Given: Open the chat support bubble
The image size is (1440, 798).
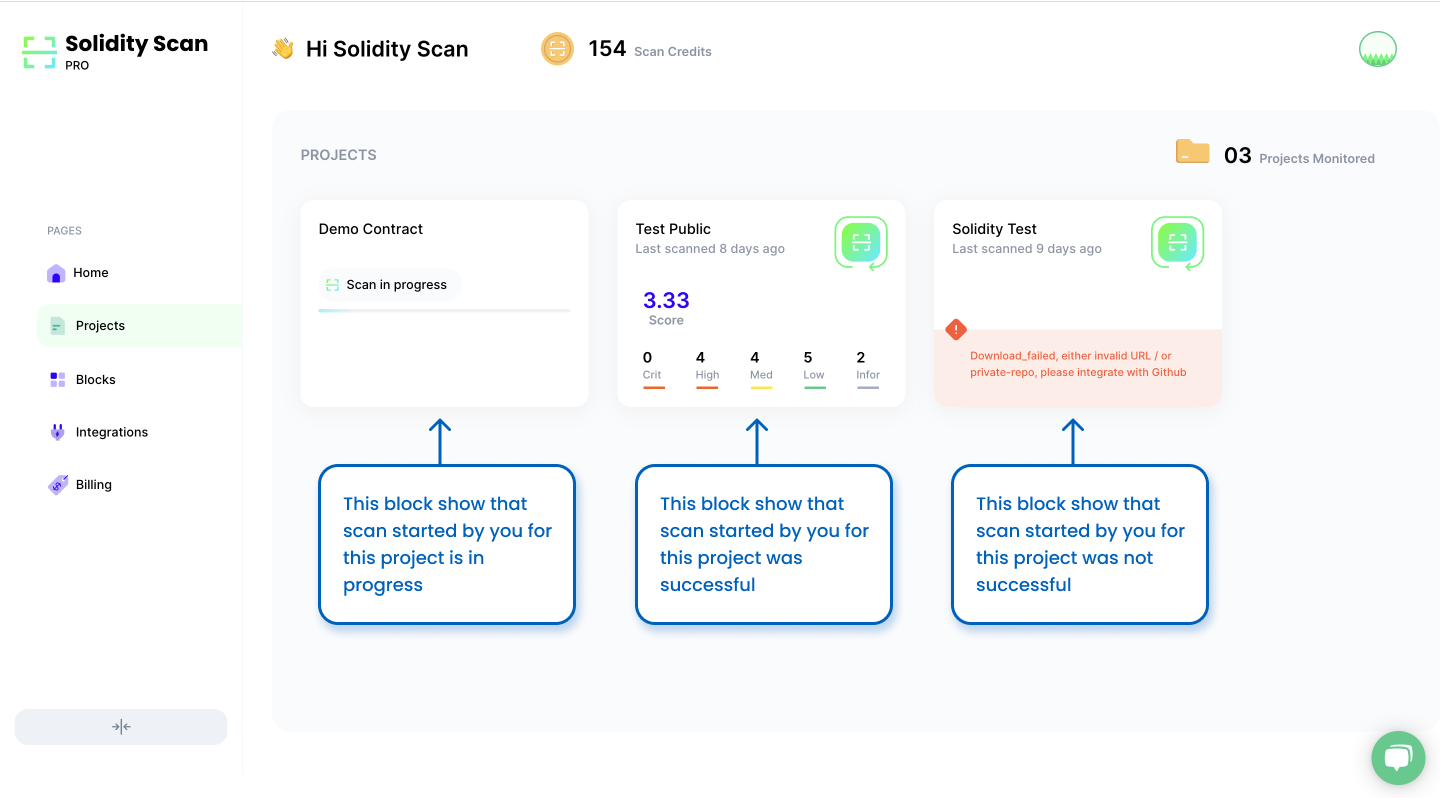Looking at the screenshot, I should [1397, 758].
